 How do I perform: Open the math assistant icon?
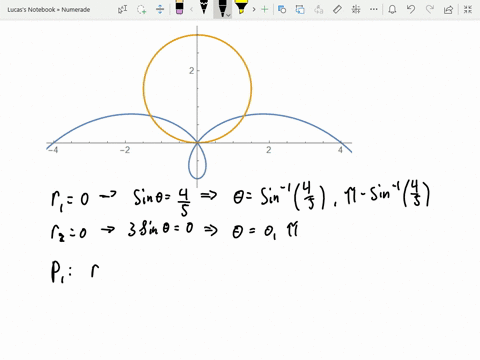pos(356,9)
